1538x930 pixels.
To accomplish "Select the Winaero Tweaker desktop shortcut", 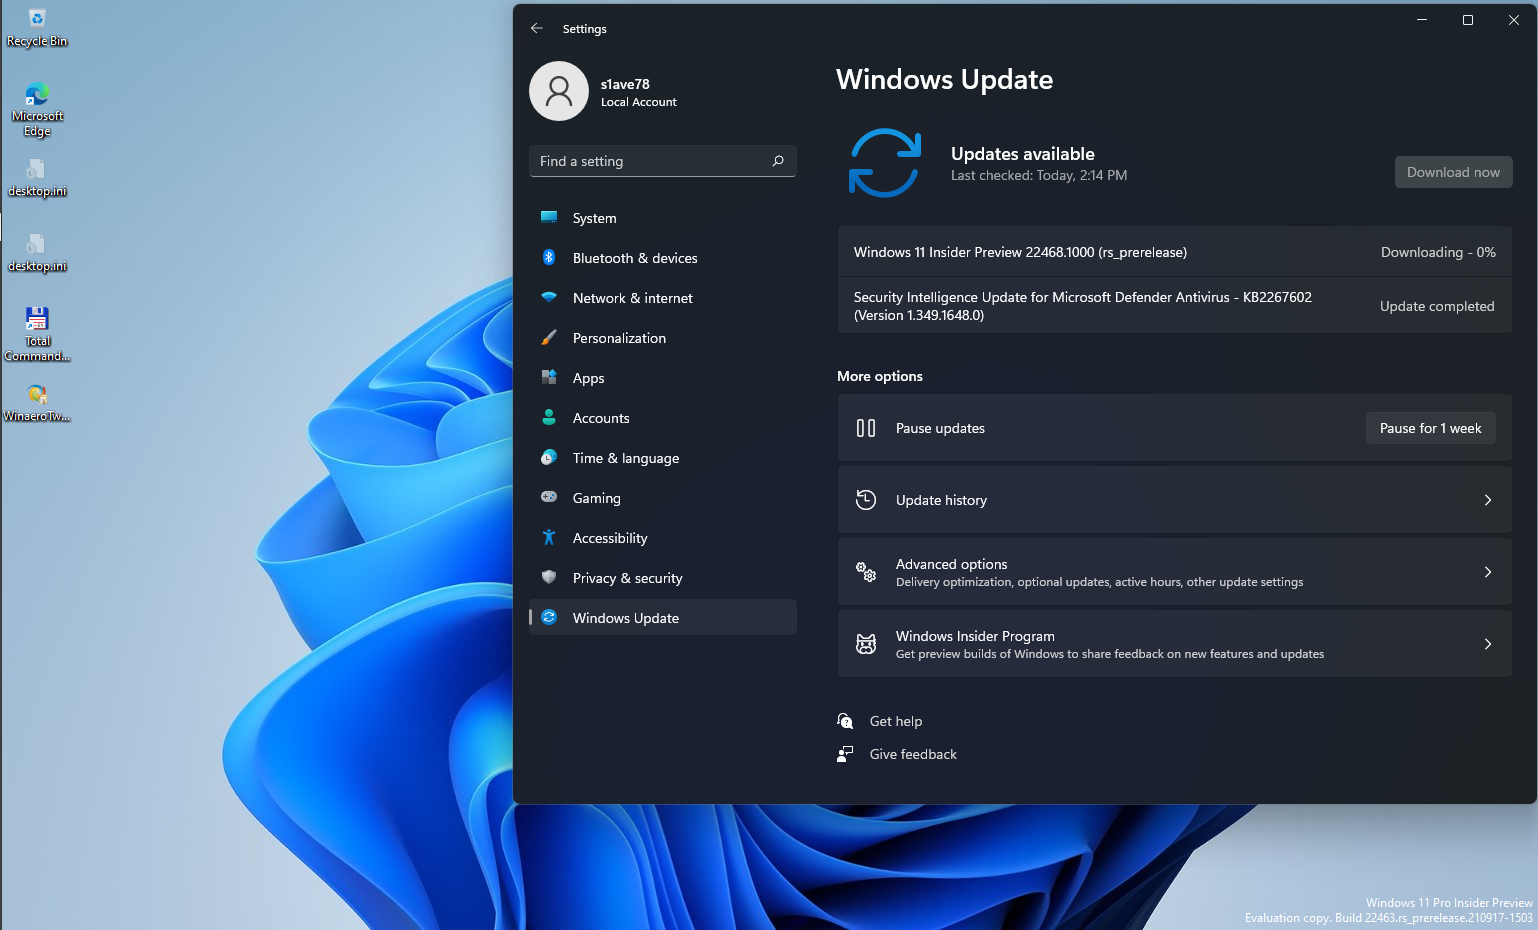I will (x=37, y=403).
